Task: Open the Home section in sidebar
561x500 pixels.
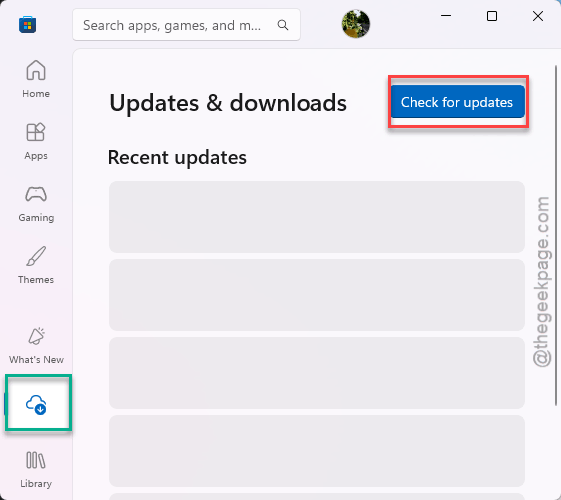Action: coord(36,79)
